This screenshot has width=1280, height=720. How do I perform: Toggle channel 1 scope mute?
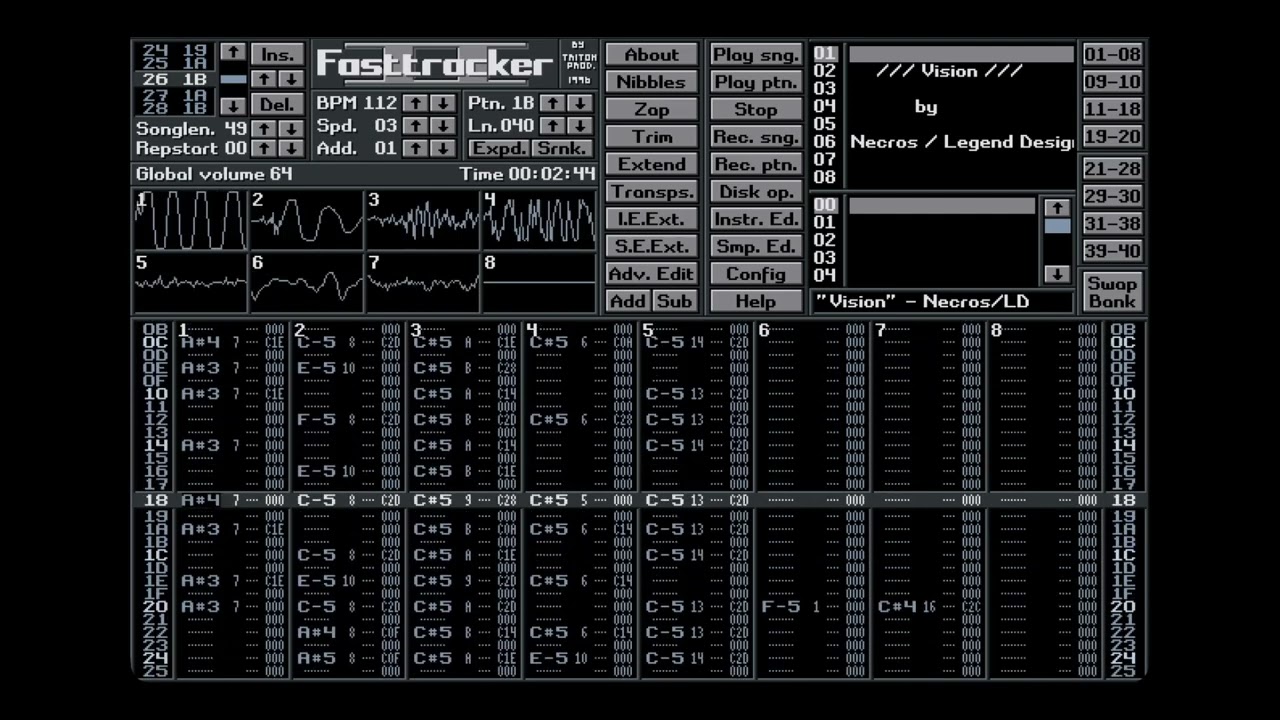click(190, 220)
